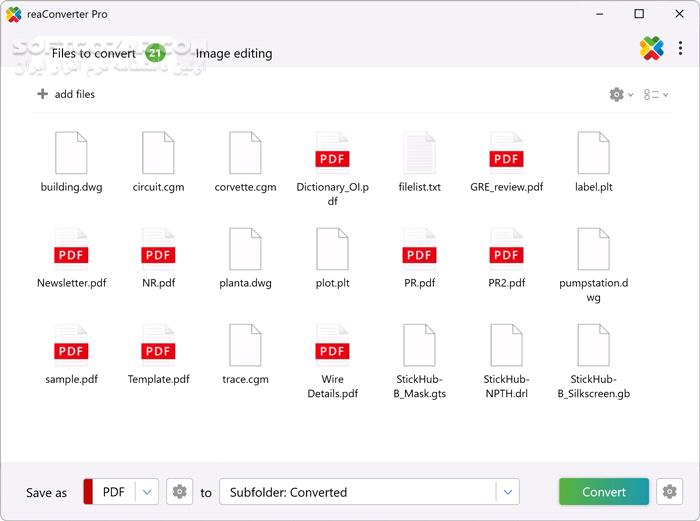This screenshot has width=700, height=521.
Task: Expand the PDF output format dropdown
Action: tap(148, 492)
